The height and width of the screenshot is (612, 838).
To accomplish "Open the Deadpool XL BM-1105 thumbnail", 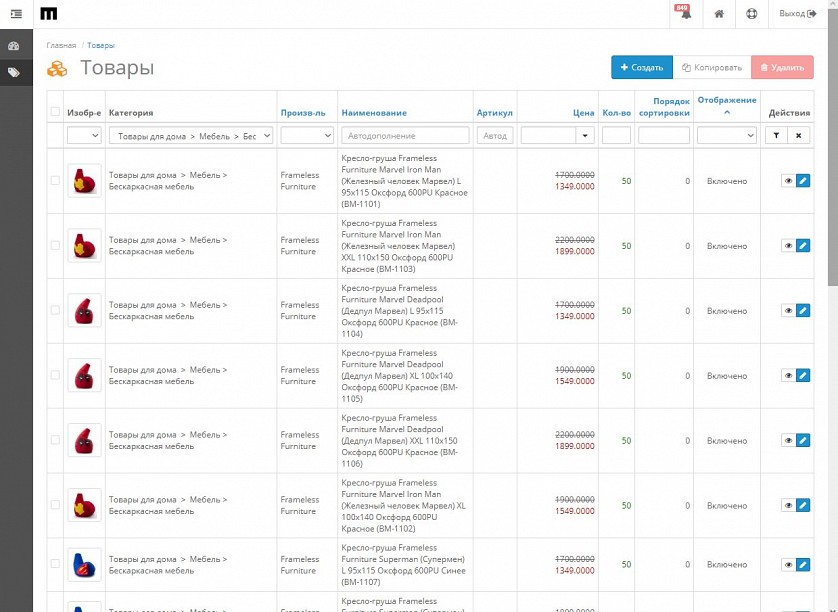I will click(x=84, y=375).
